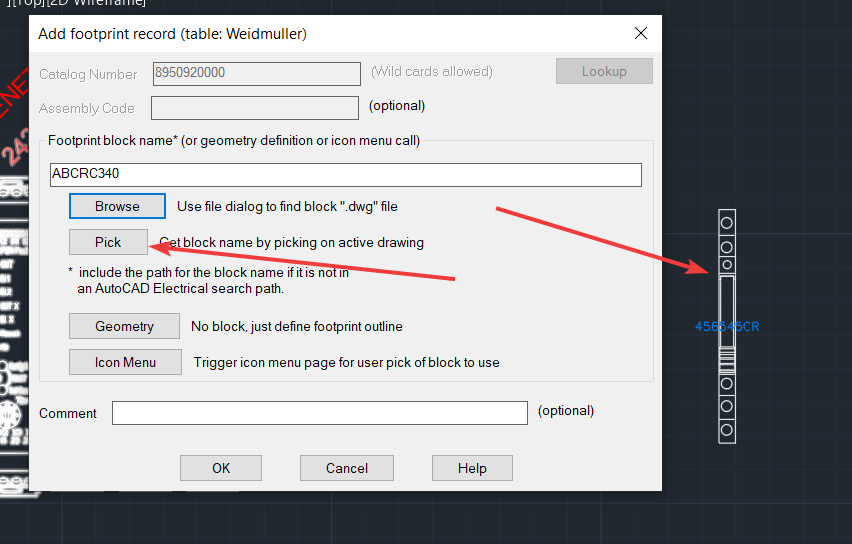Image resolution: width=852 pixels, height=544 pixels.
Task: Click the Catalog Number field 8950920000
Action: pyautogui.click(x=256, y=73)
